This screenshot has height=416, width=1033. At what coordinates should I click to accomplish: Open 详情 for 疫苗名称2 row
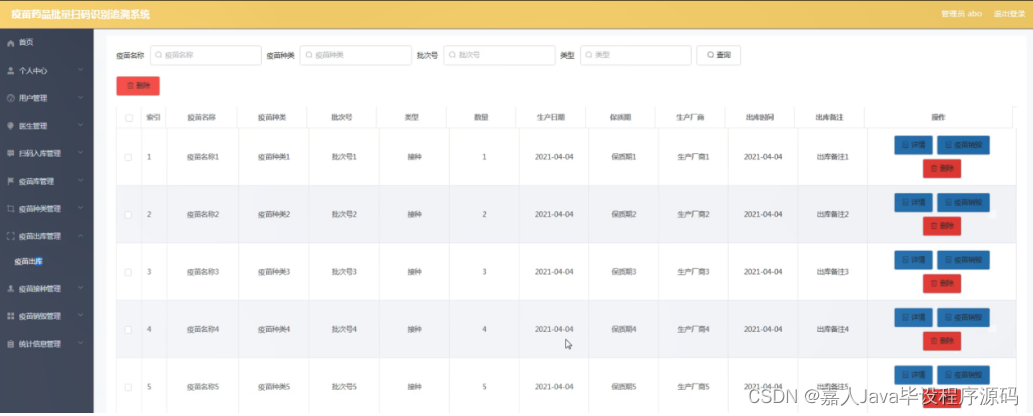913,202
